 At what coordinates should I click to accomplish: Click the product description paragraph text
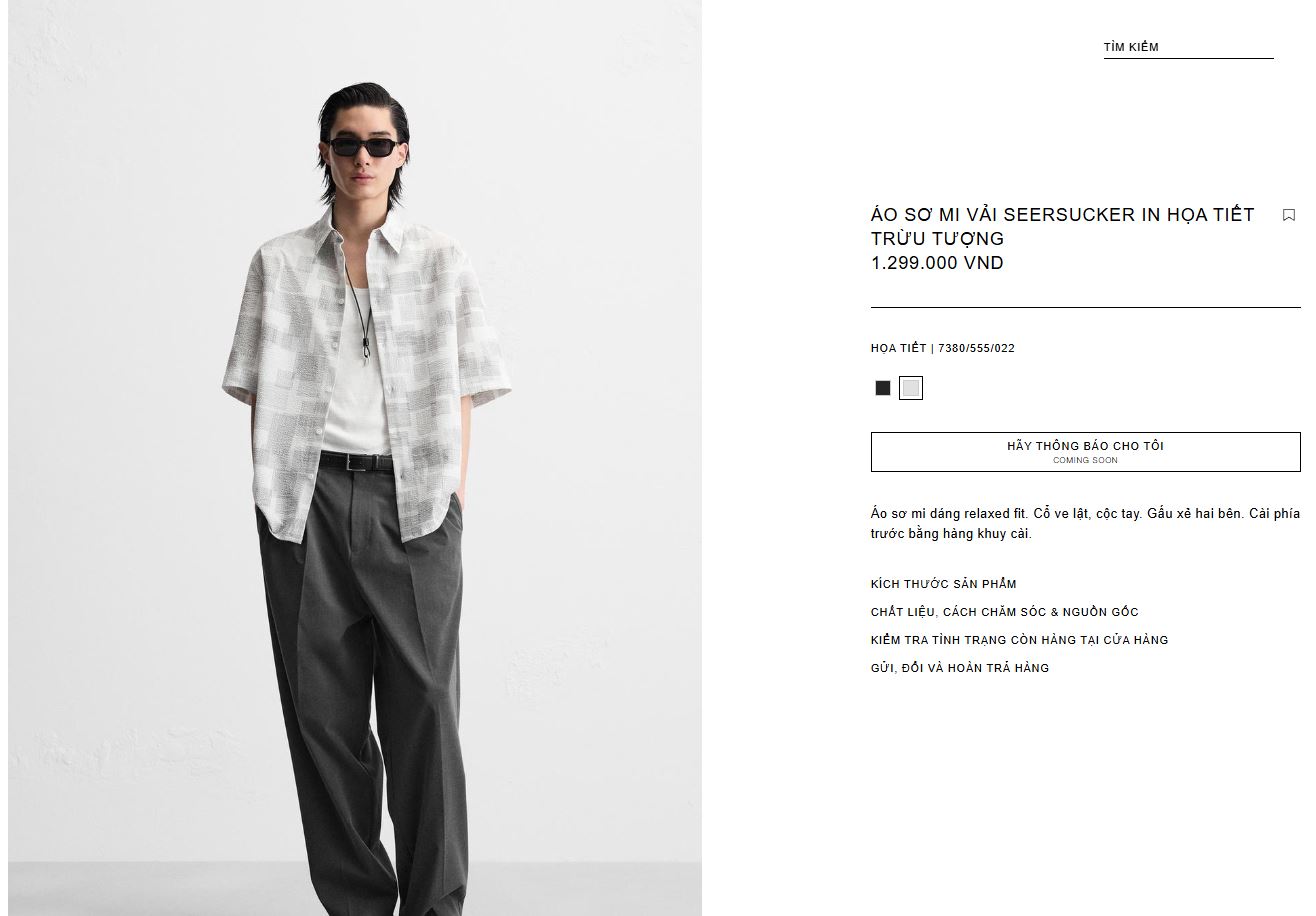[x=1086, y=523]
